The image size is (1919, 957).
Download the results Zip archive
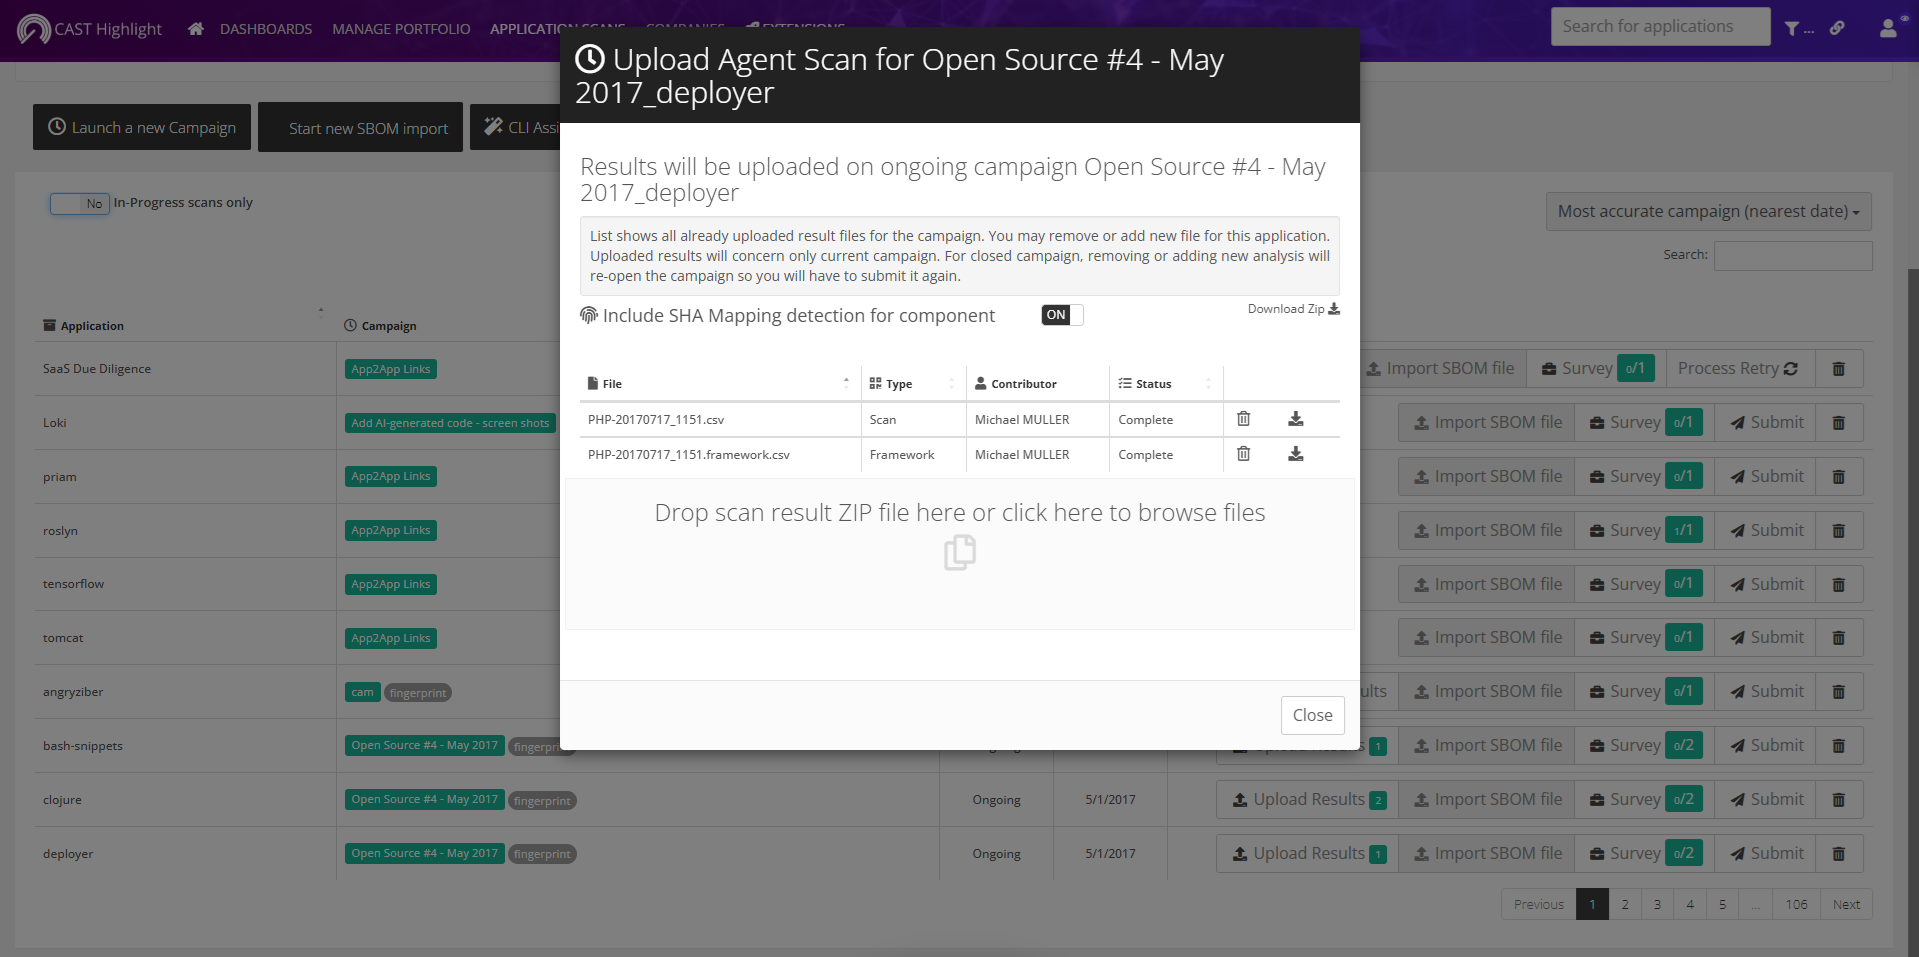coord(1293,309)
